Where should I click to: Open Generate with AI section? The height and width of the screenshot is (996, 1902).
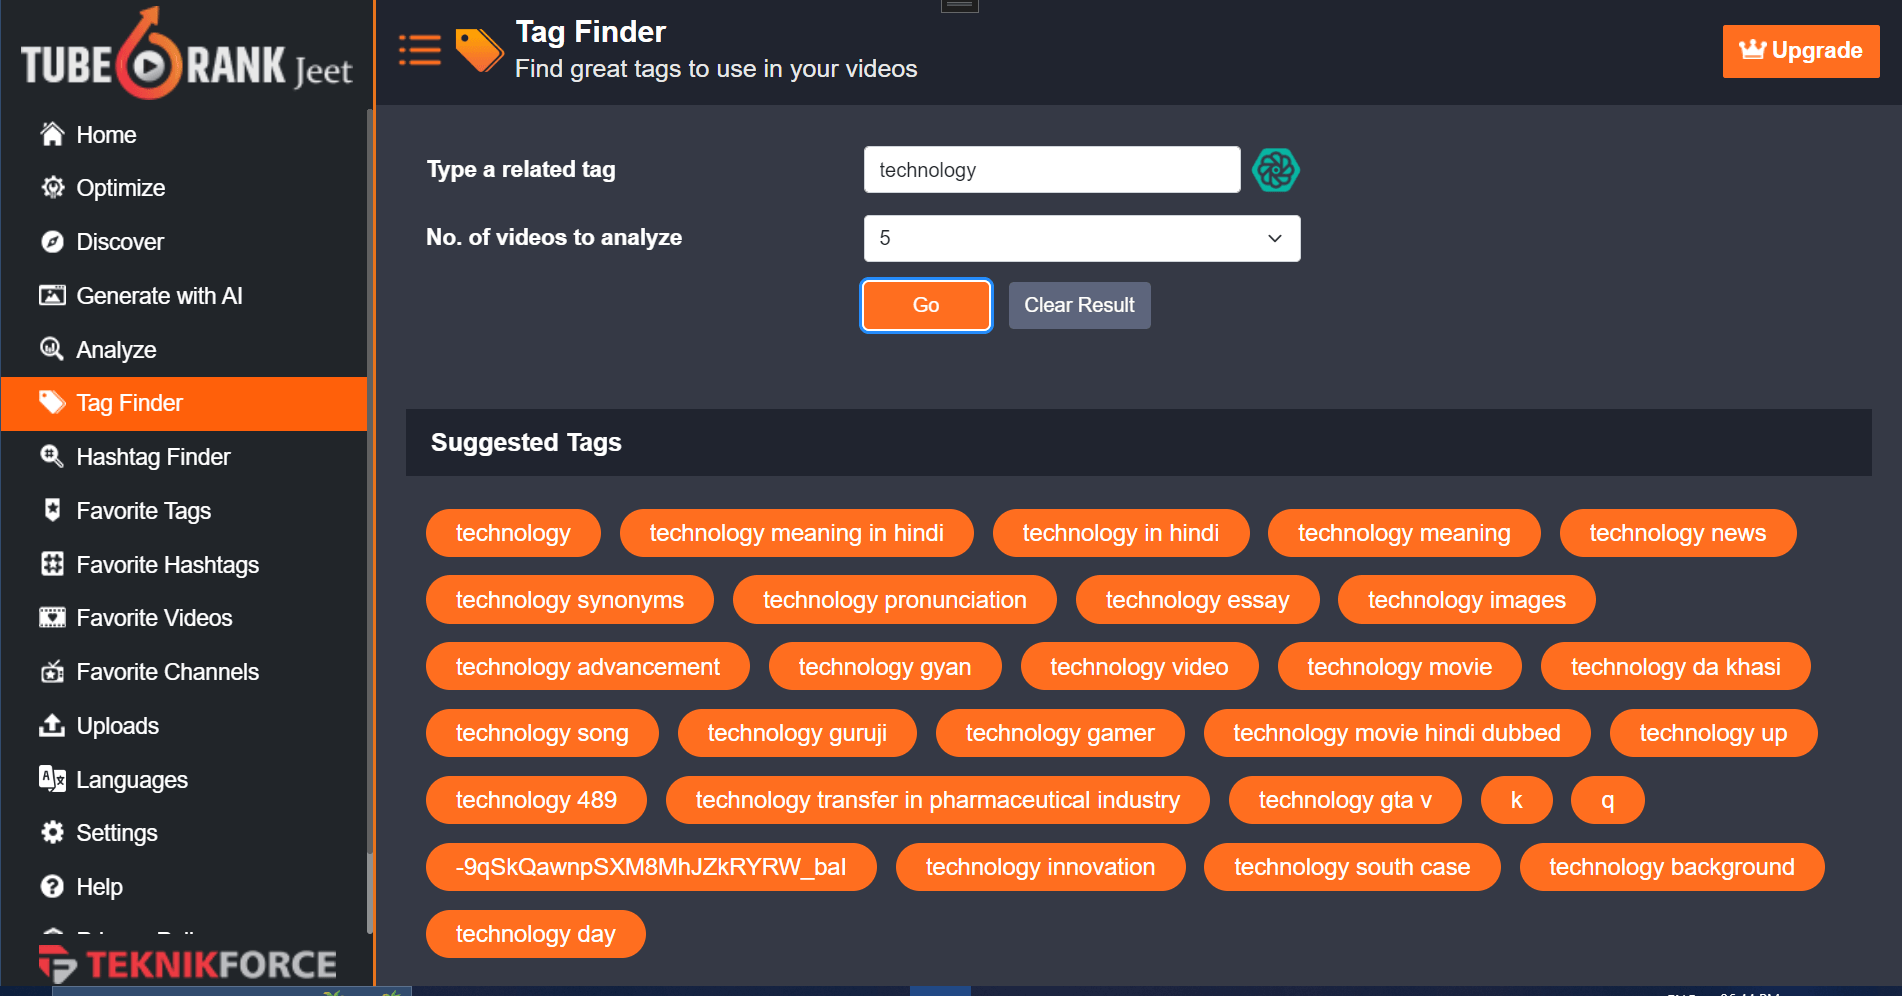[184, 296]
